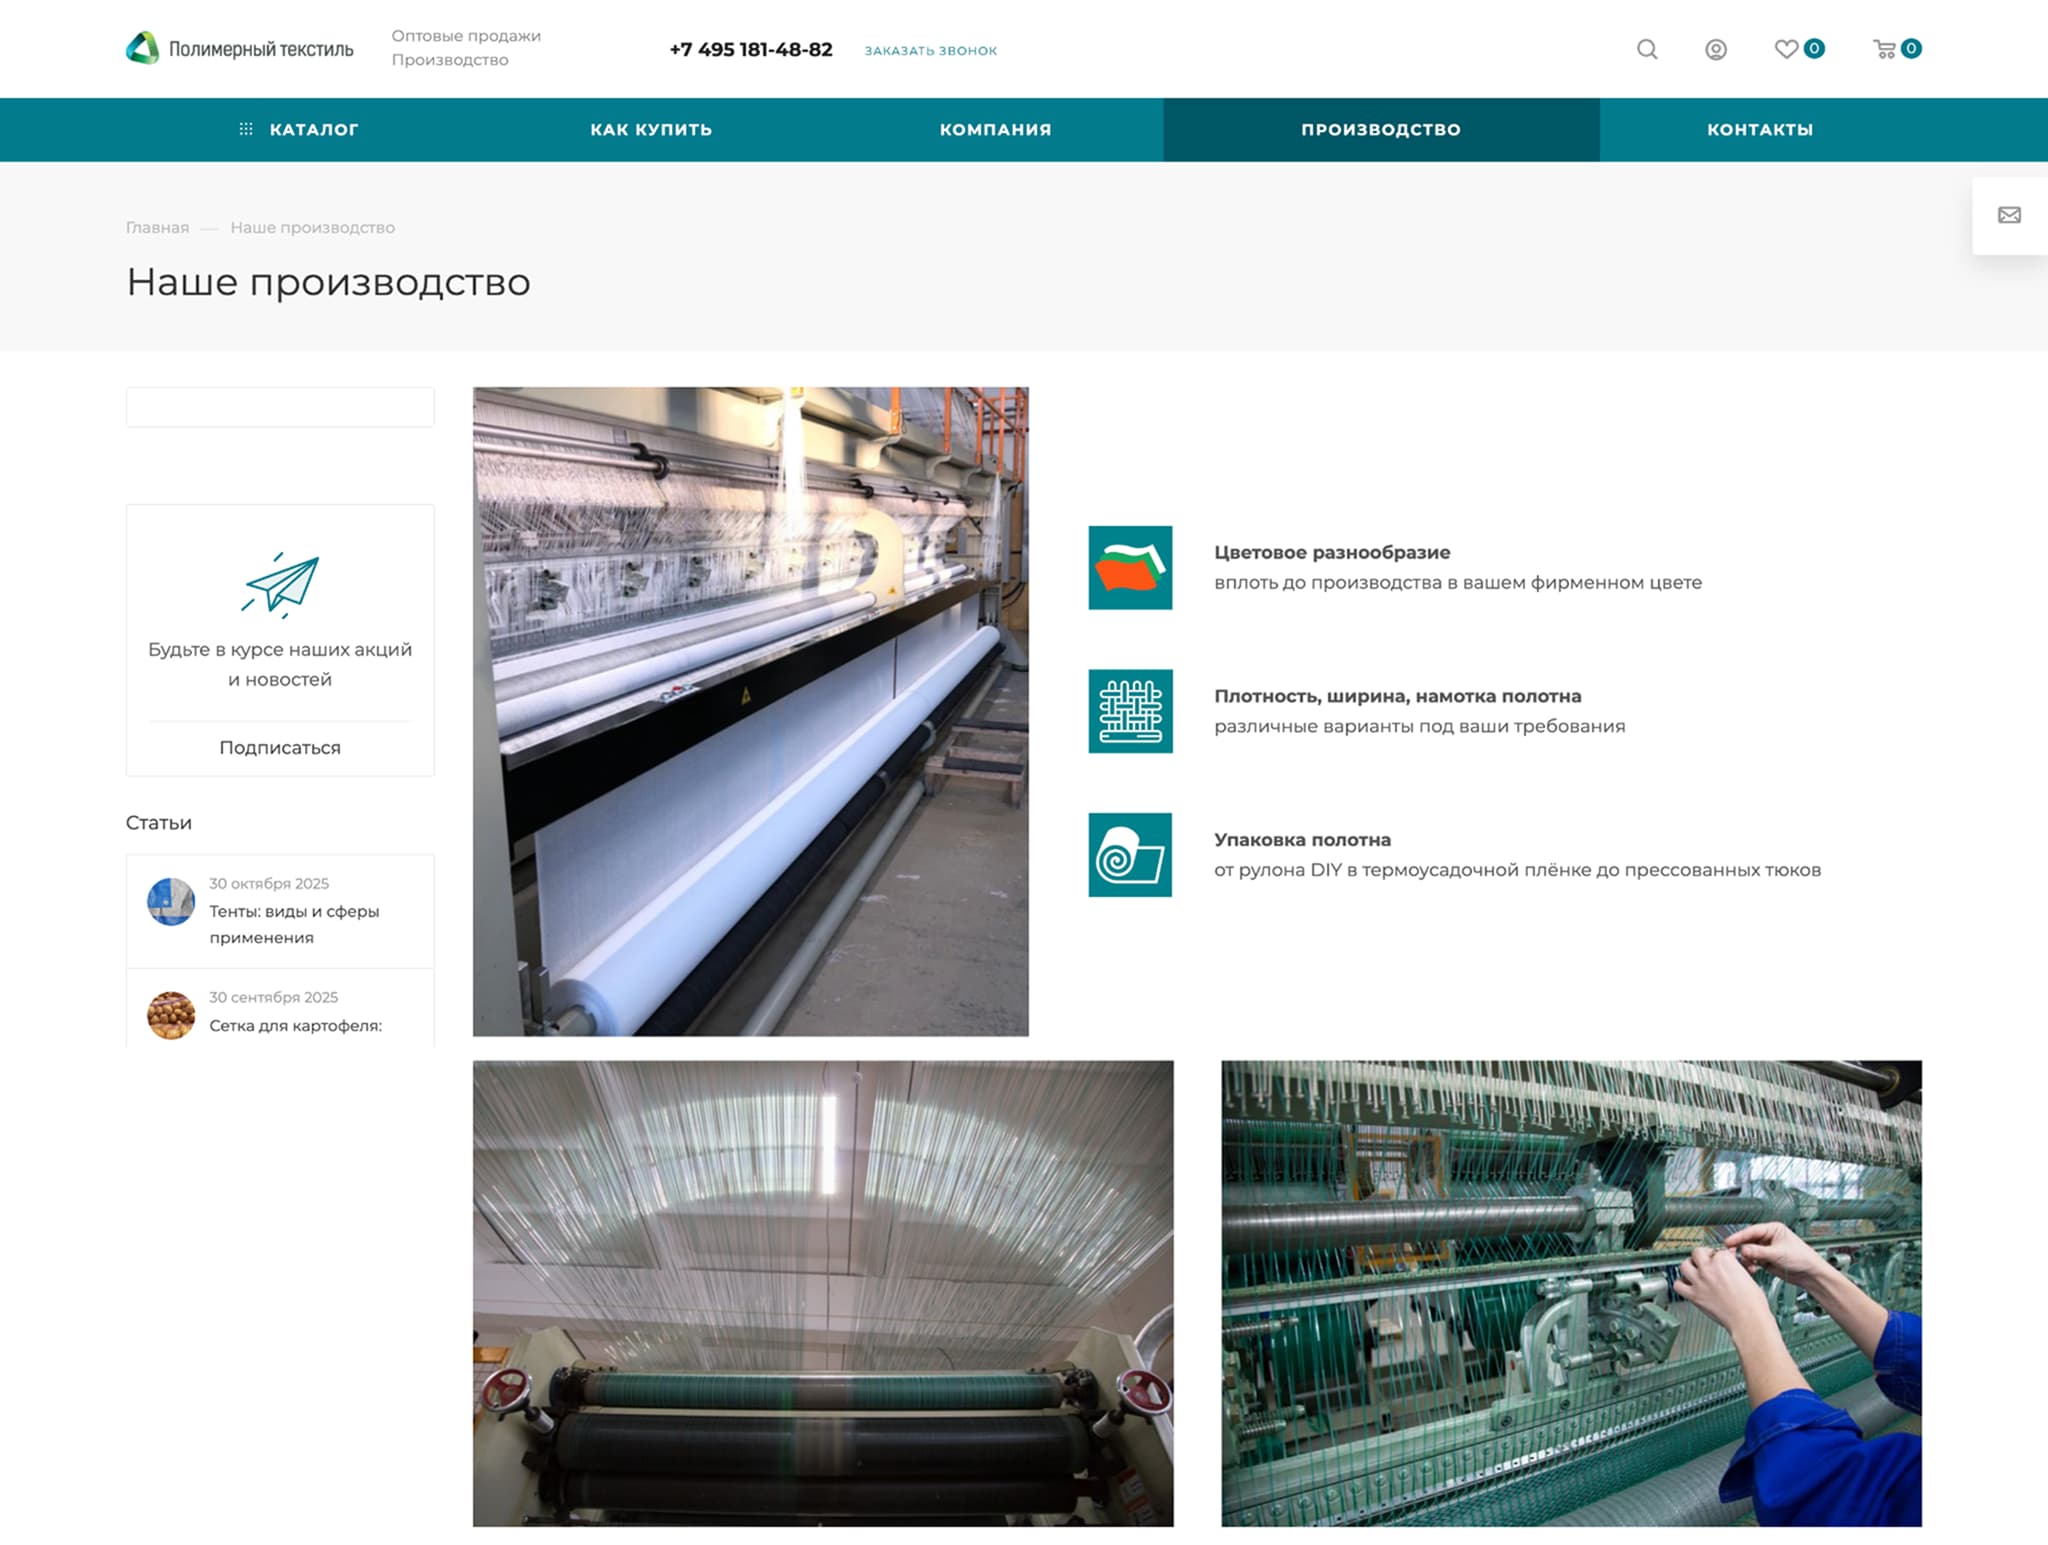Open the white fabric loom photo
Screen dimensions: 2048x1545
pyautogui.click(x=750, y=711)
